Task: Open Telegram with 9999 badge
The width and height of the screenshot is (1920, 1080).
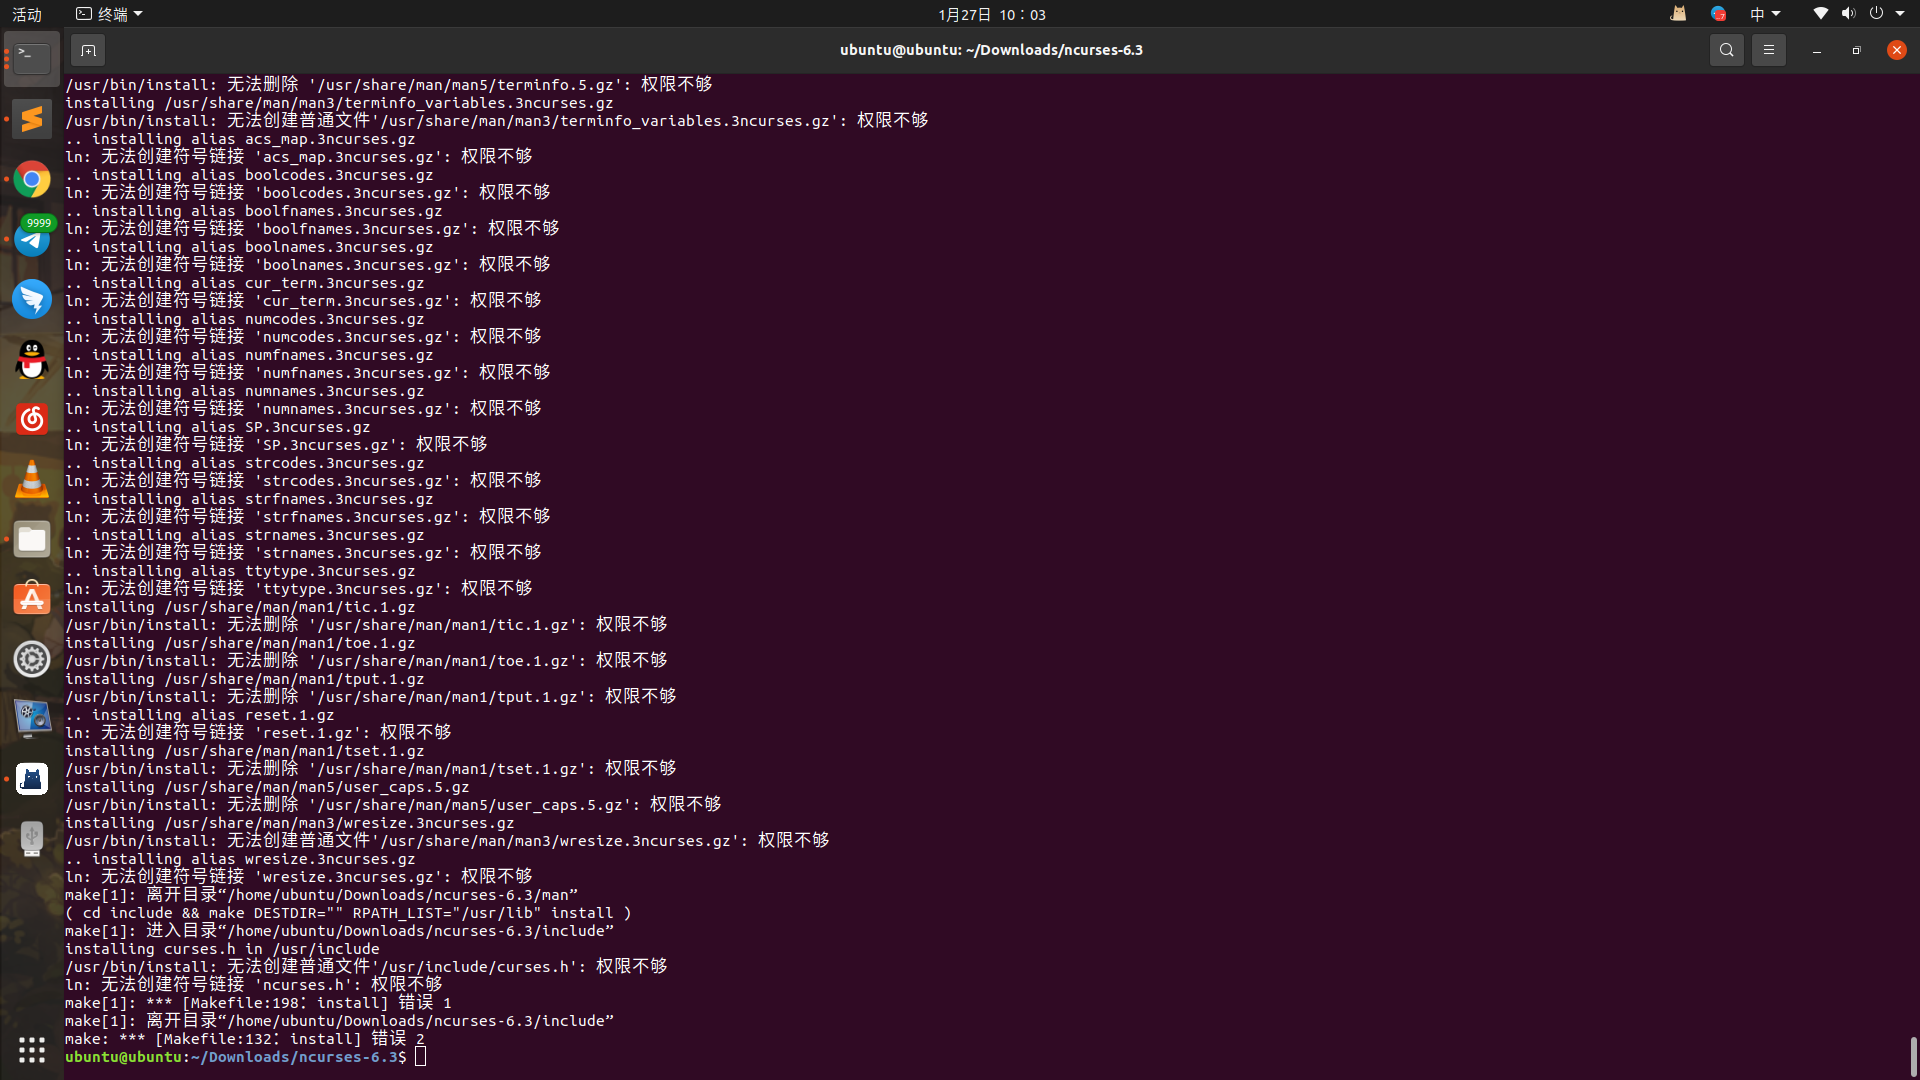Action: click(32, 239)
